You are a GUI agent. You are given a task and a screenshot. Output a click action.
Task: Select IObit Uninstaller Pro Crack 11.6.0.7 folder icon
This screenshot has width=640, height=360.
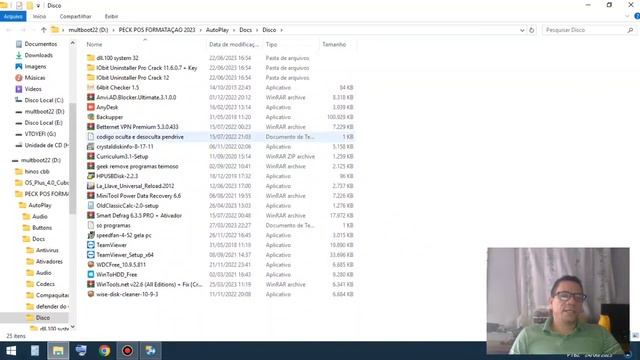(x=91, y=68)
